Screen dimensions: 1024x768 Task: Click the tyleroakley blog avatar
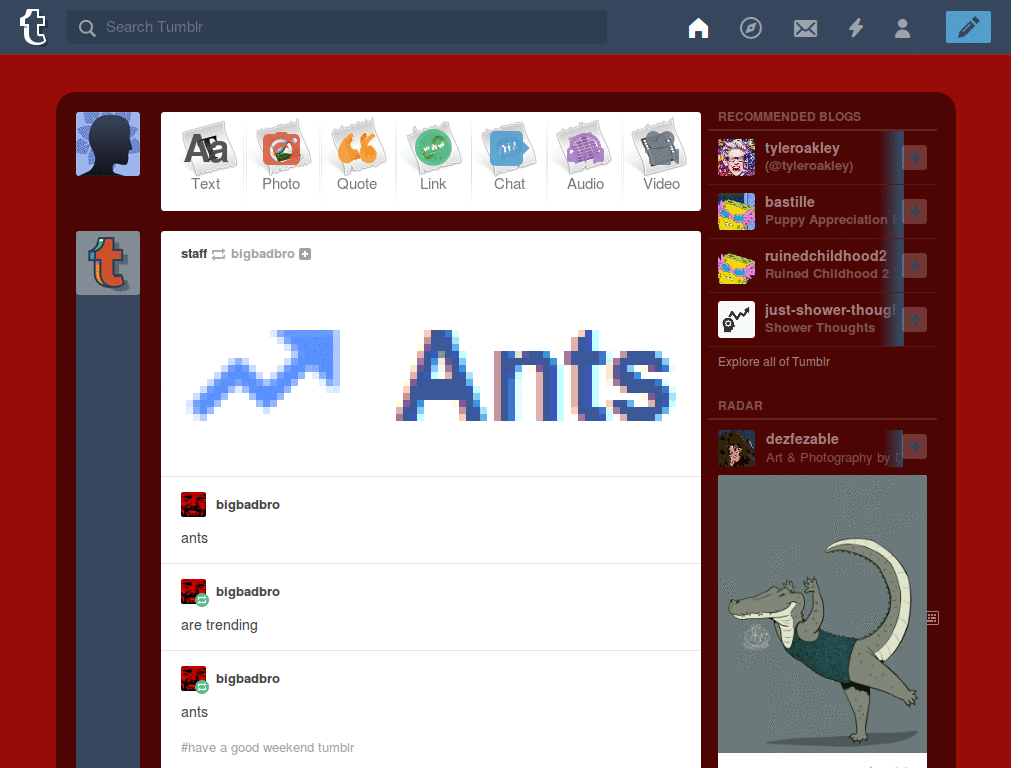pyautogui.click(x=736, y=157)
